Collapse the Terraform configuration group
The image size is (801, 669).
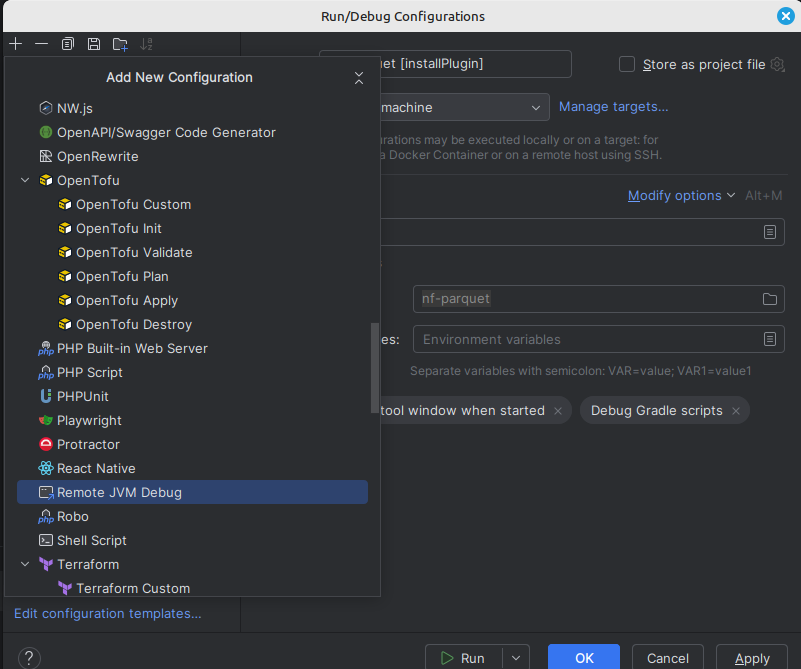25,564
